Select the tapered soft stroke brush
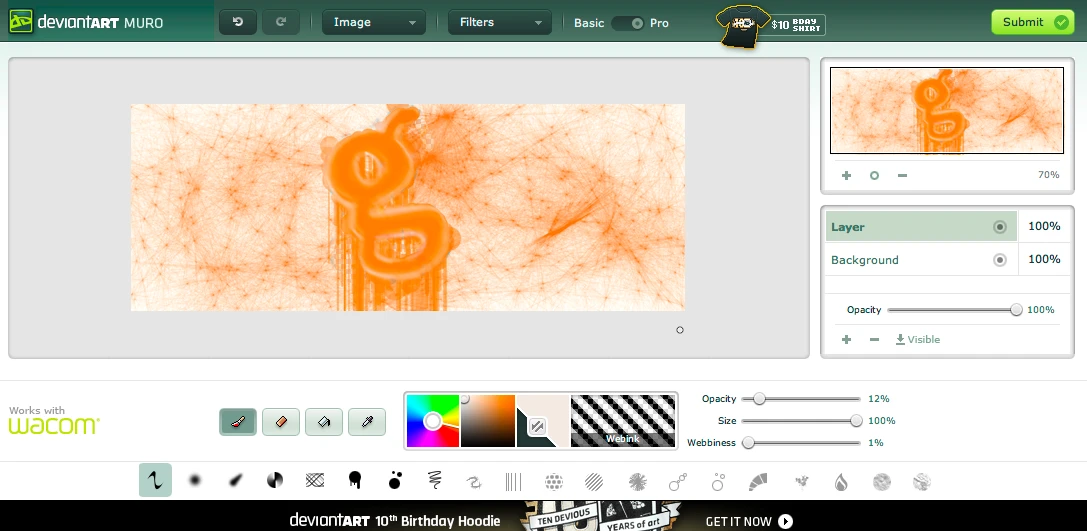The image size is (1087, 531). [235, 480]
